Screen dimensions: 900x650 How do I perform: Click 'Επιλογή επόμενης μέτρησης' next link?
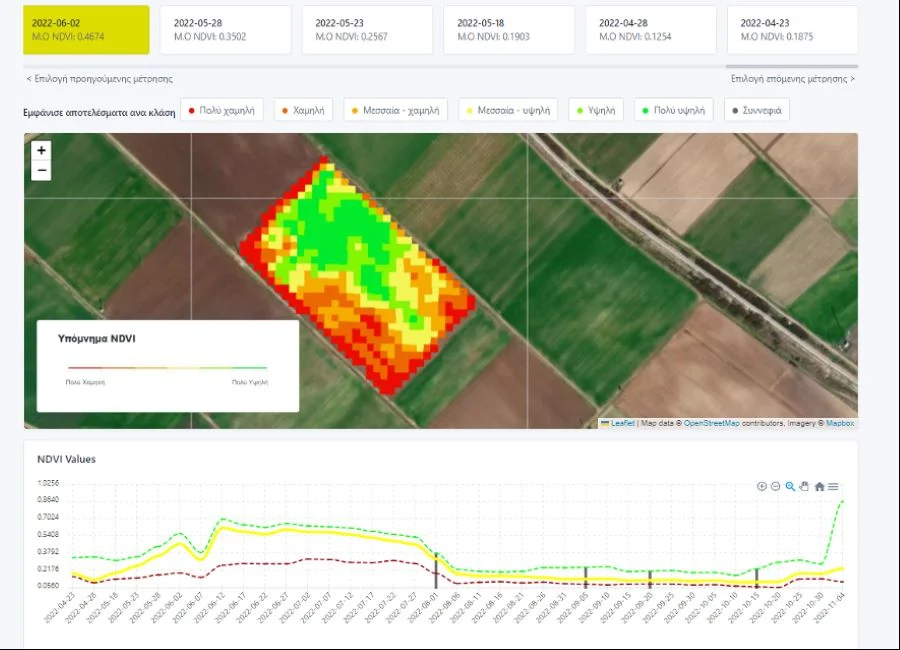pos(792,78)
